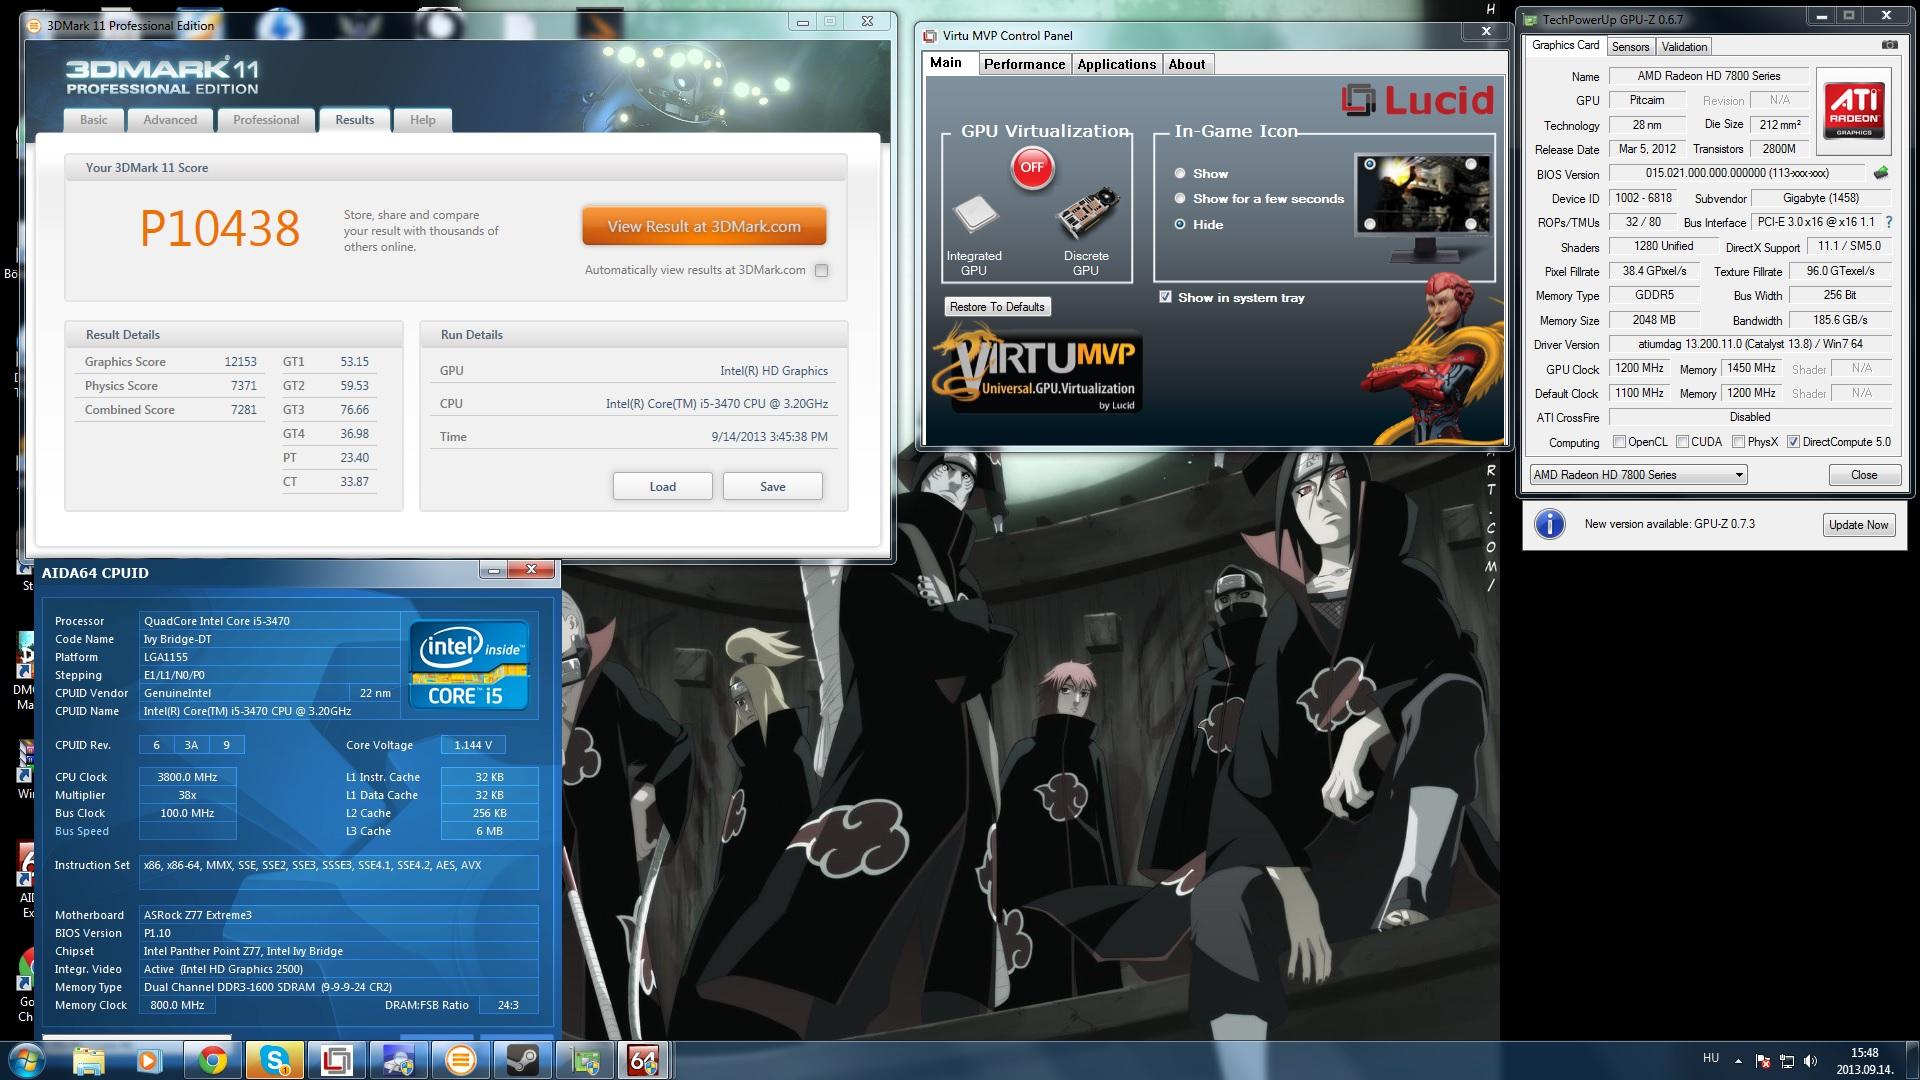Select the Graphics Card tab in GPU-Z
The height and width of the screenshot is (1080, 1920).
pos(1565,45)
